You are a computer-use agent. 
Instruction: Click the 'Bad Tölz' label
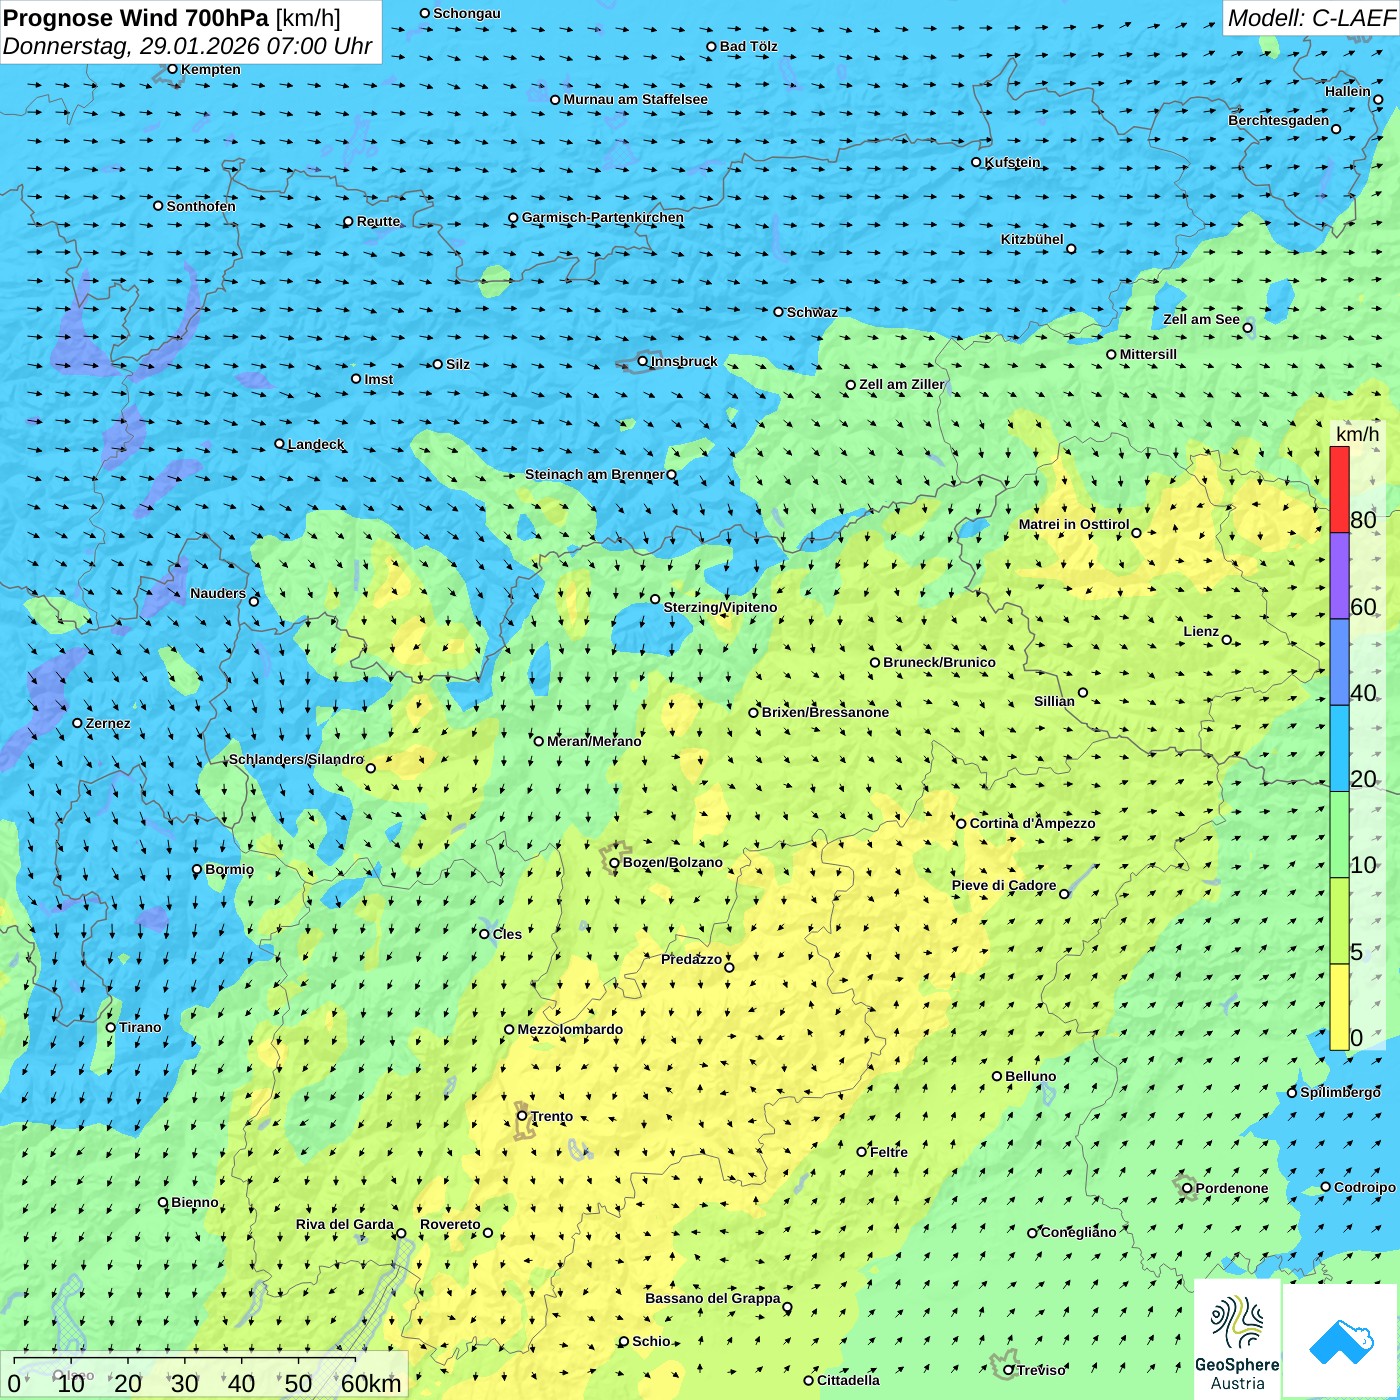tap(748, 46)
